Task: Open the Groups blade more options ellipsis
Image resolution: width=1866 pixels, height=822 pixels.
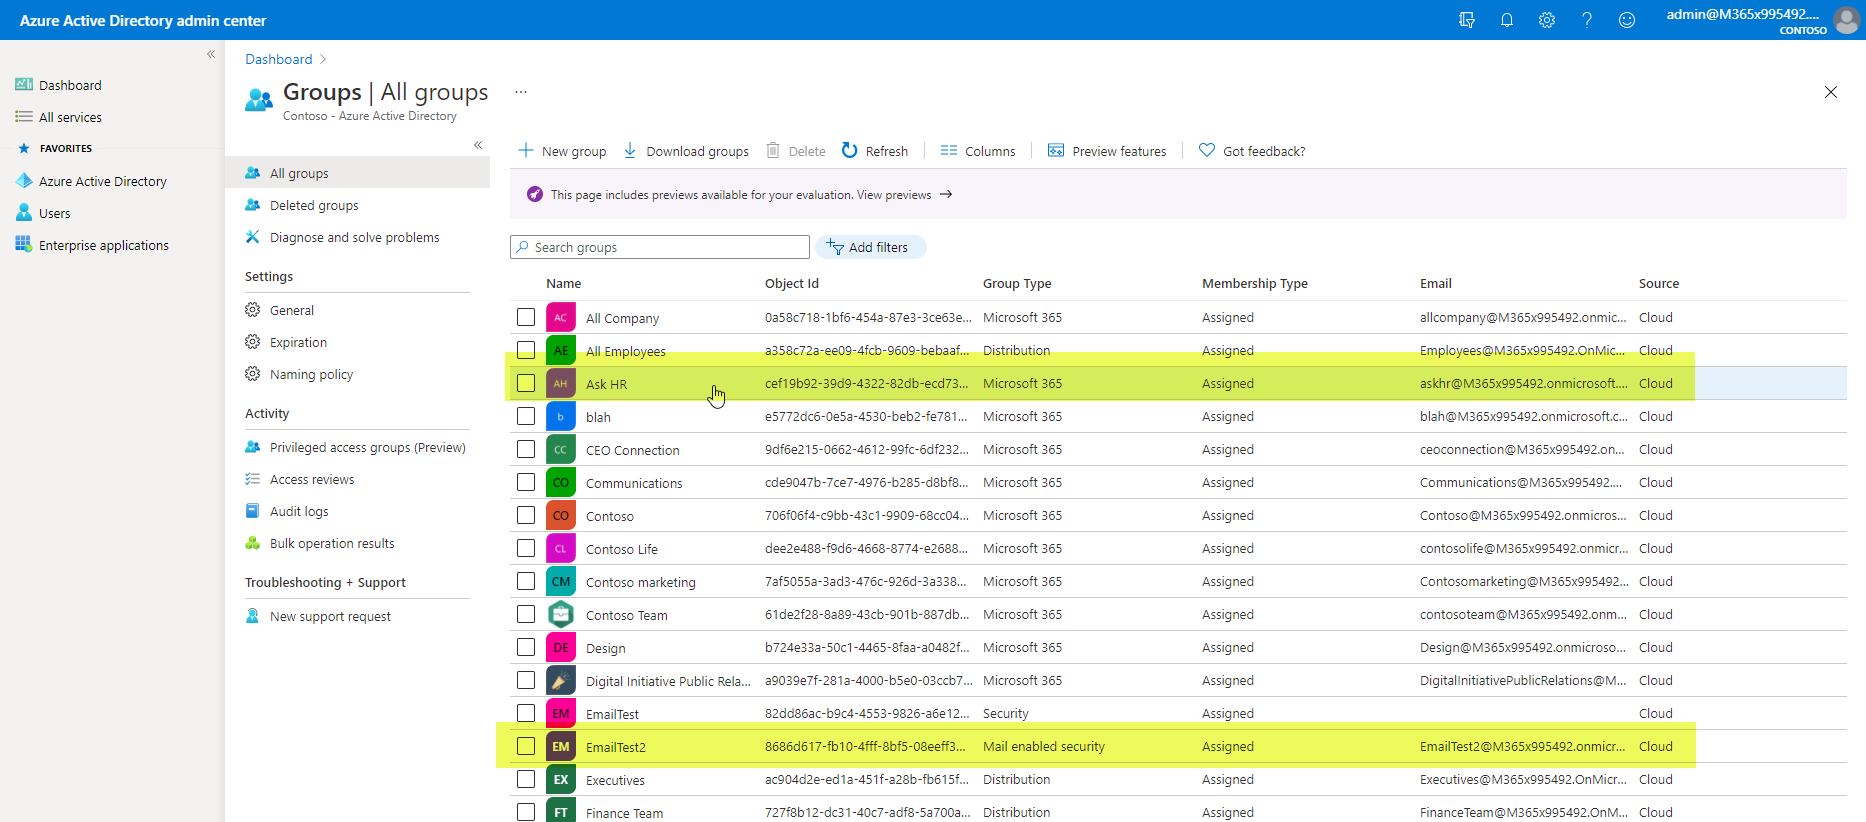Action: coord(521,92)
